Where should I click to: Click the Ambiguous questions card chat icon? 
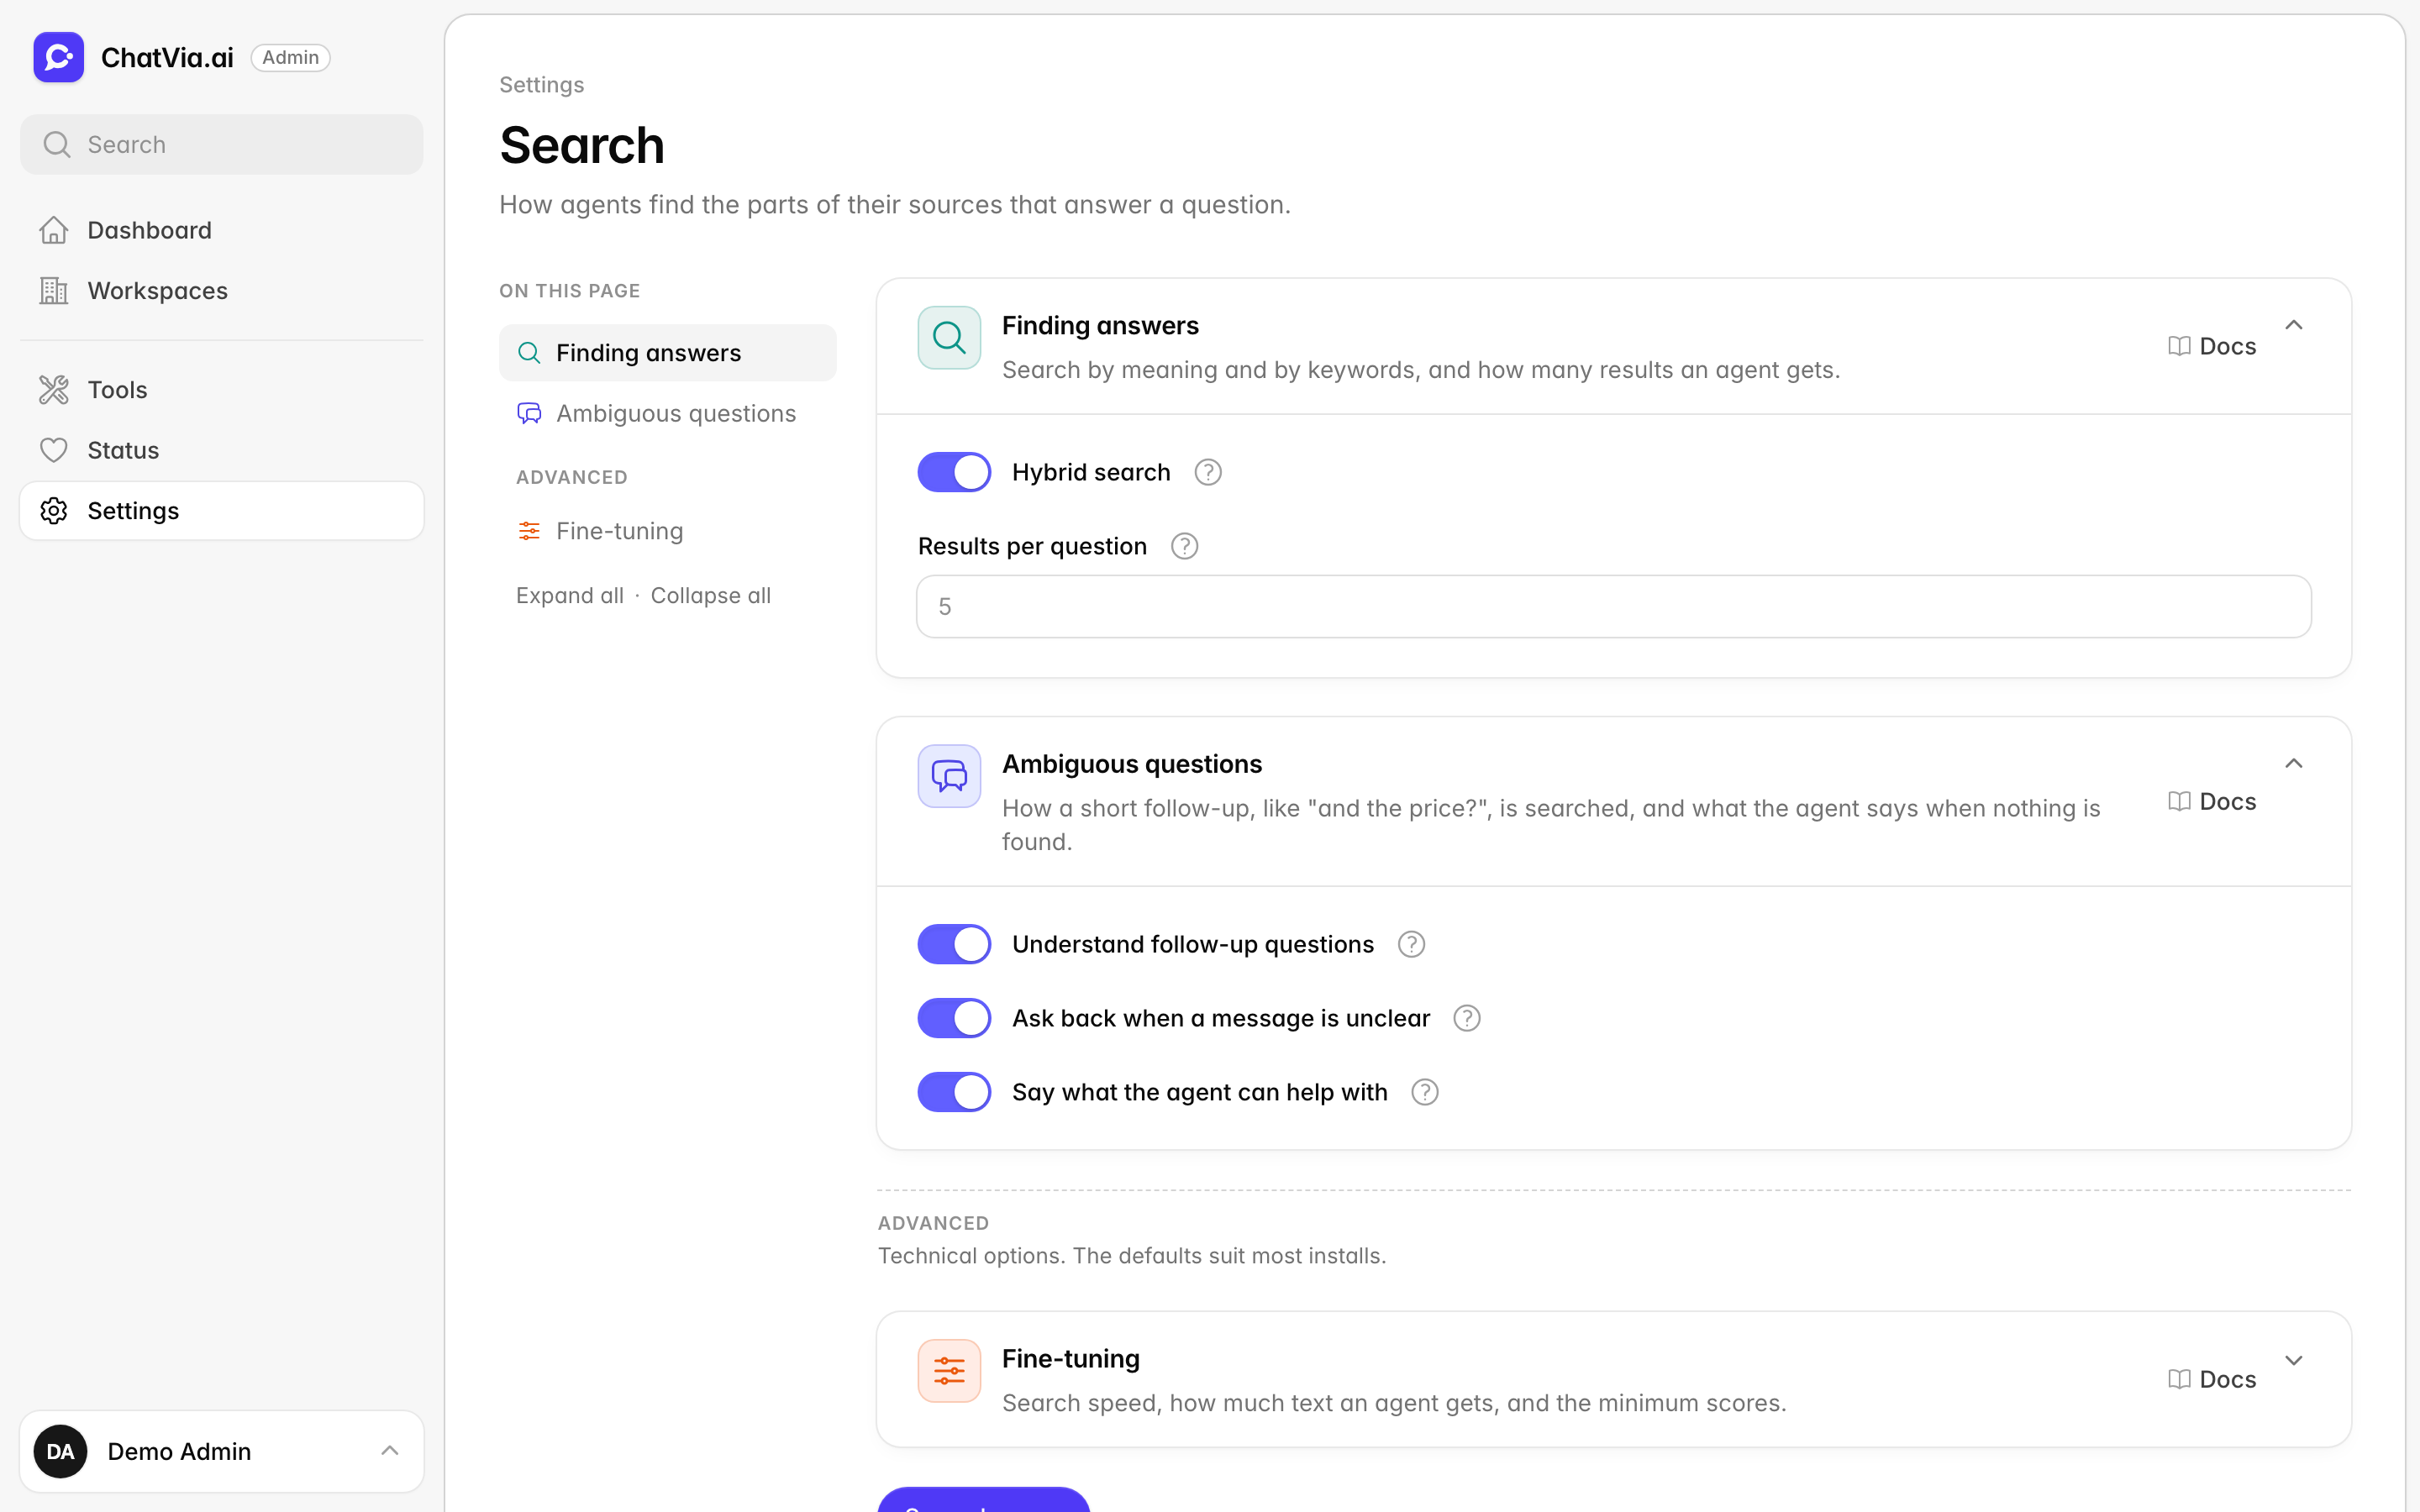pos(949,776)
